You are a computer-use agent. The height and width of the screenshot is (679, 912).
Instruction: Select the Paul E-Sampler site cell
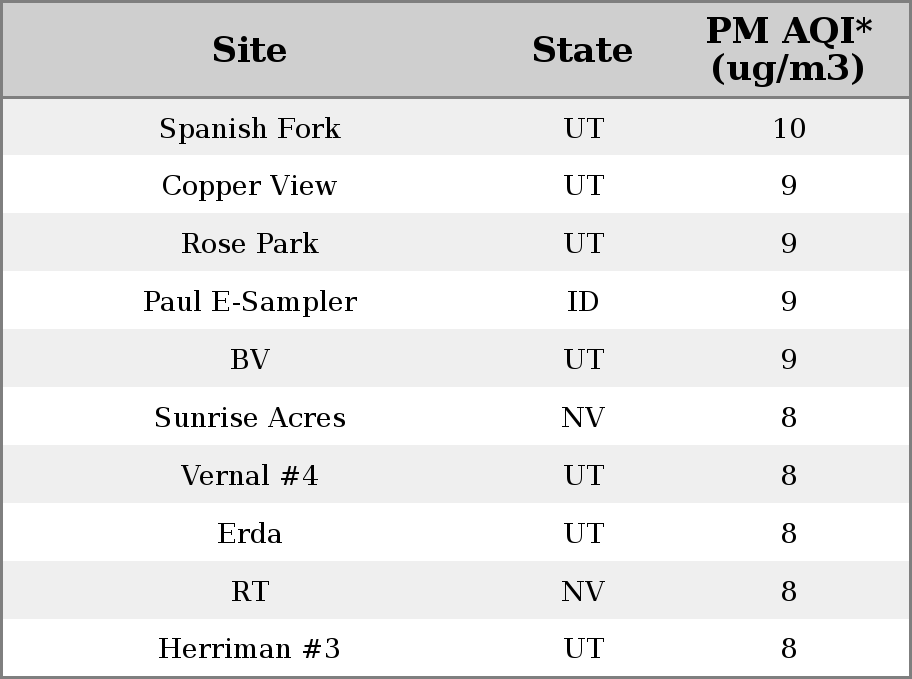(x=250, y=302)
